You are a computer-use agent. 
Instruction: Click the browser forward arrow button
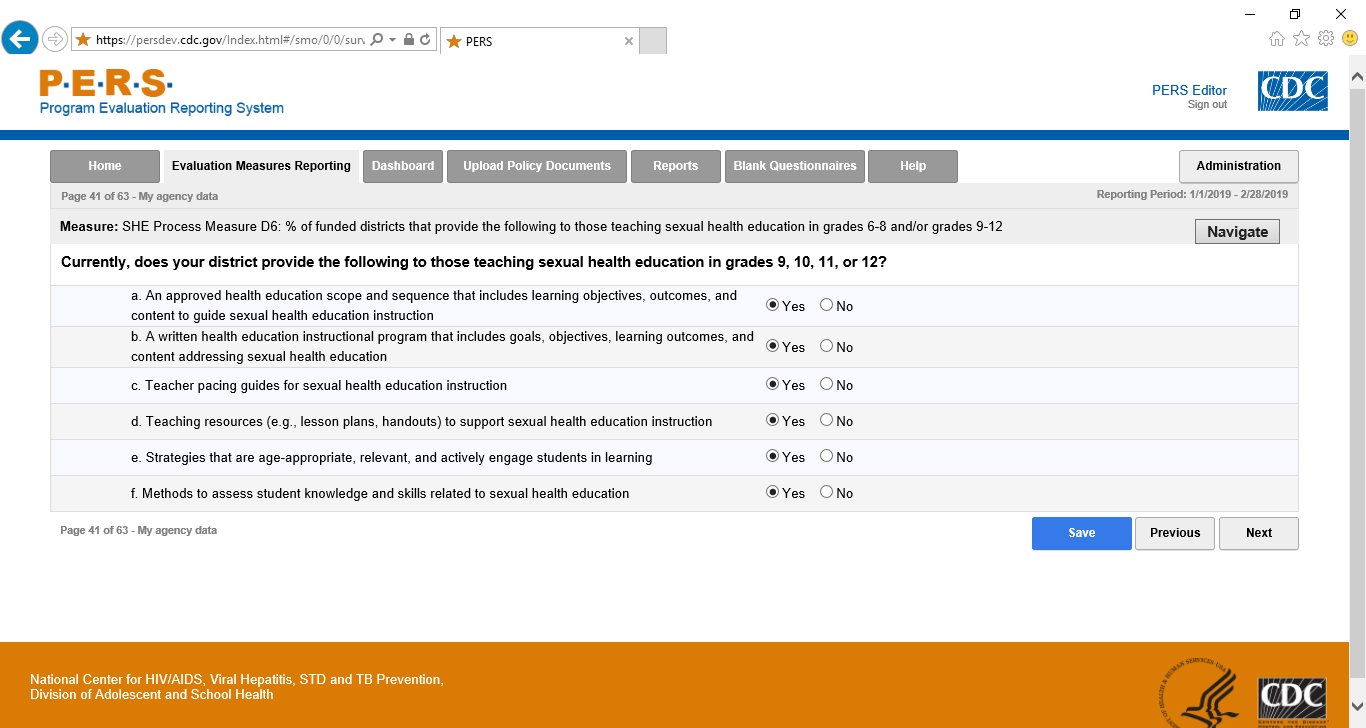(x=54, y=39)
